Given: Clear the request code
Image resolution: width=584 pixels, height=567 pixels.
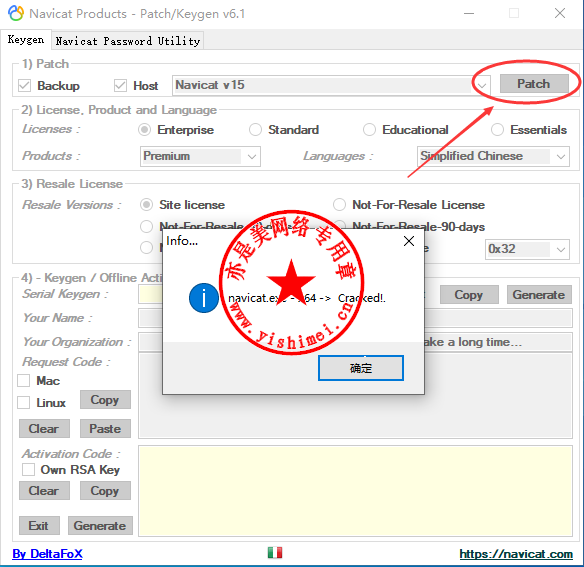Looking at the screenshot, I should coord(44,428).
